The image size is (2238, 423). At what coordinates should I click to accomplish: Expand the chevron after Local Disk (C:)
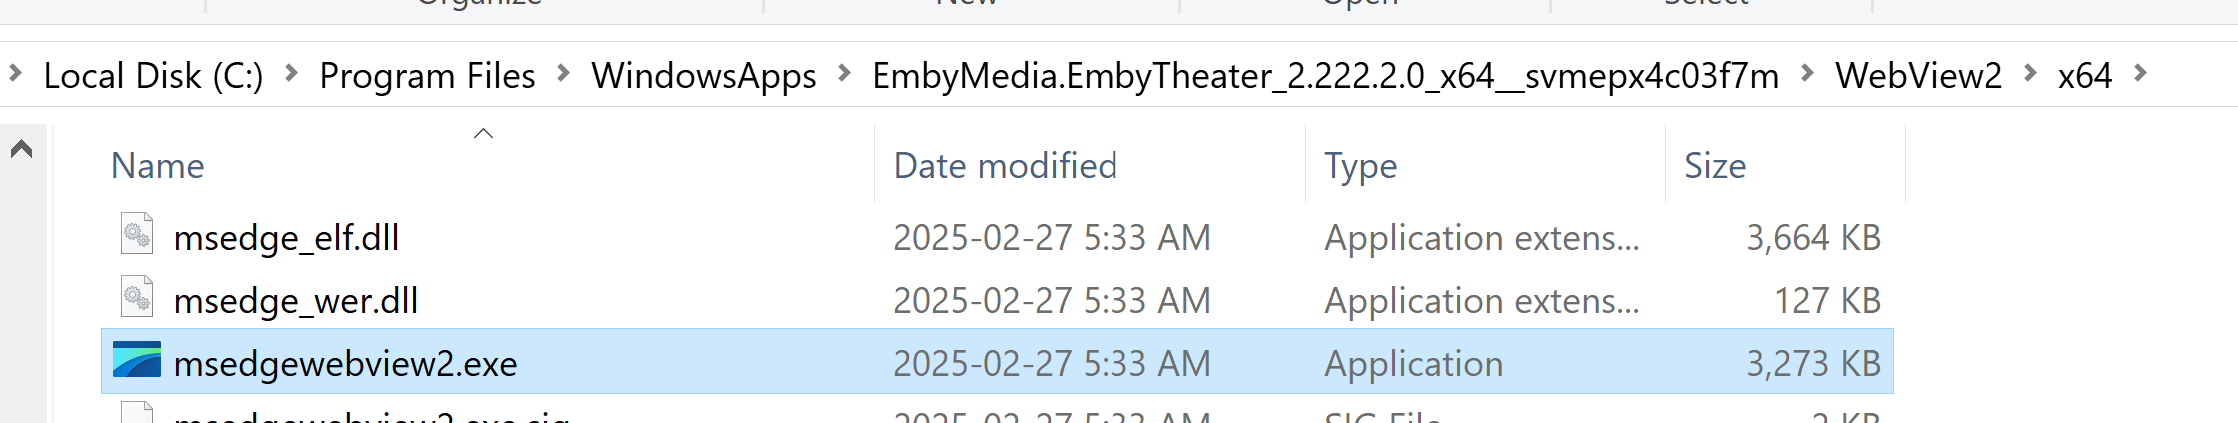click(x=292, y=74)
